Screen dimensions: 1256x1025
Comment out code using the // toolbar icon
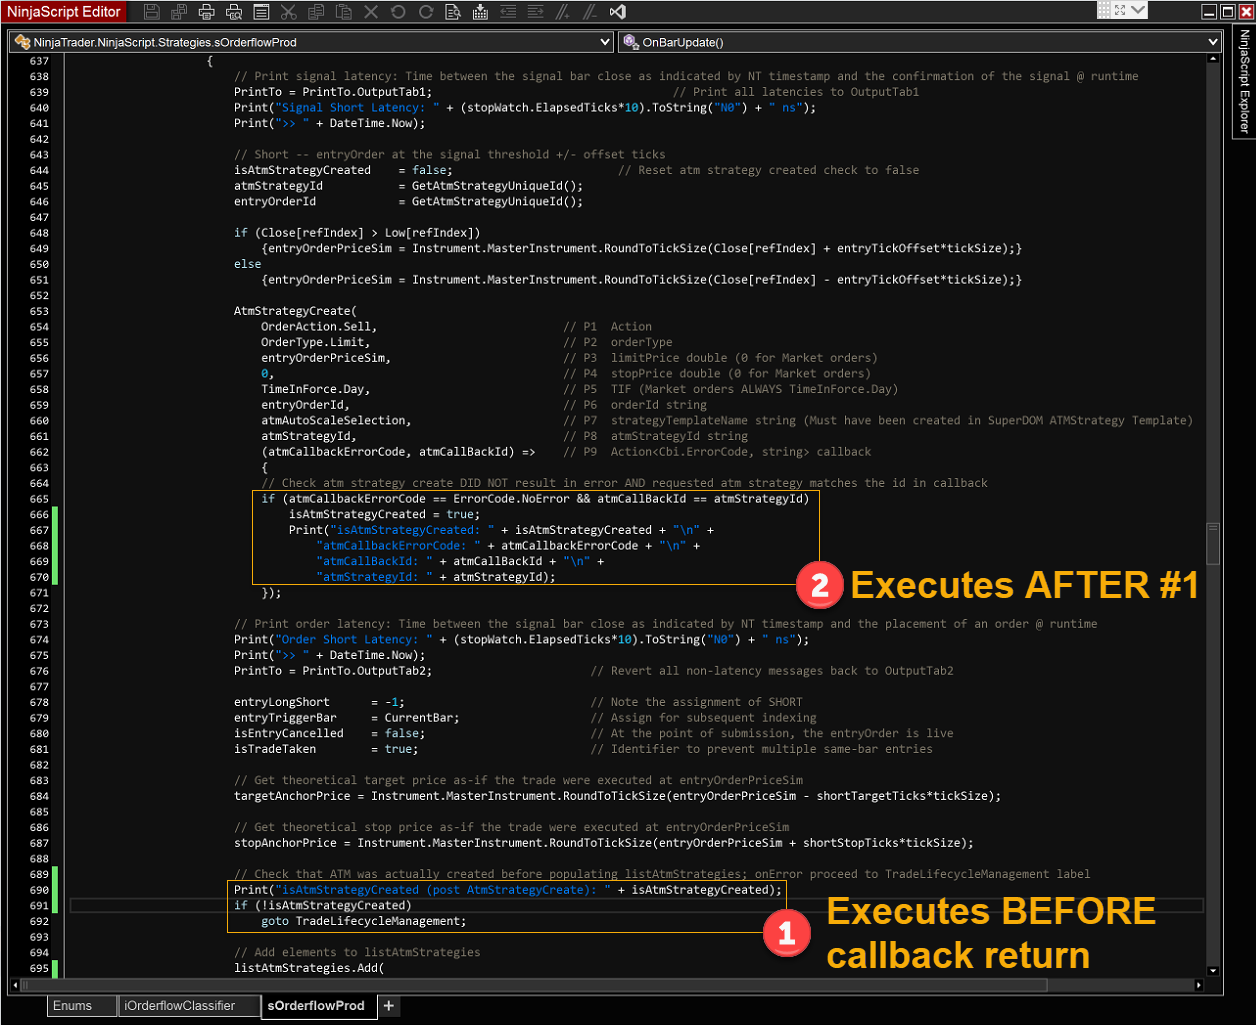[x=564, y=11]
